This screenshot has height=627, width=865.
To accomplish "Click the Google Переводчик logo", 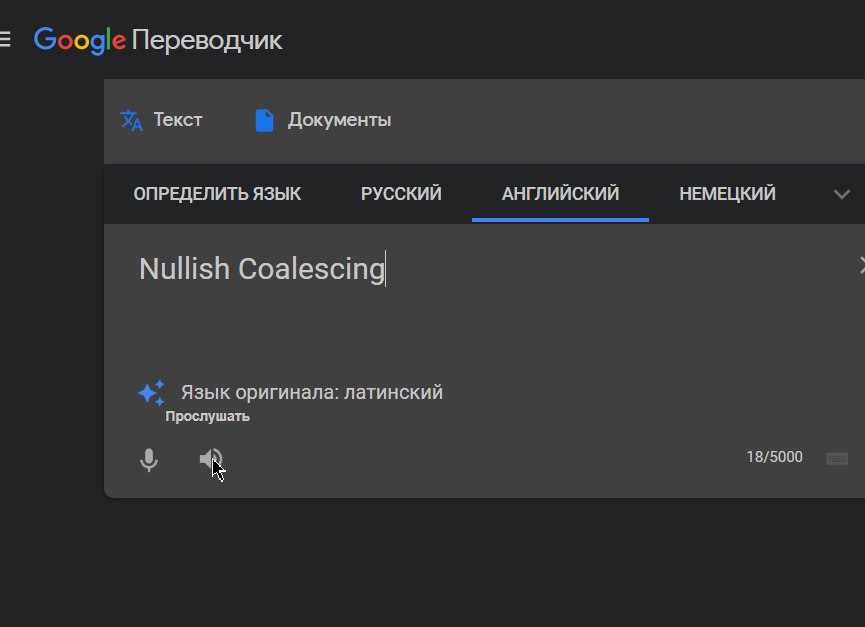I will tap(158, 40).
